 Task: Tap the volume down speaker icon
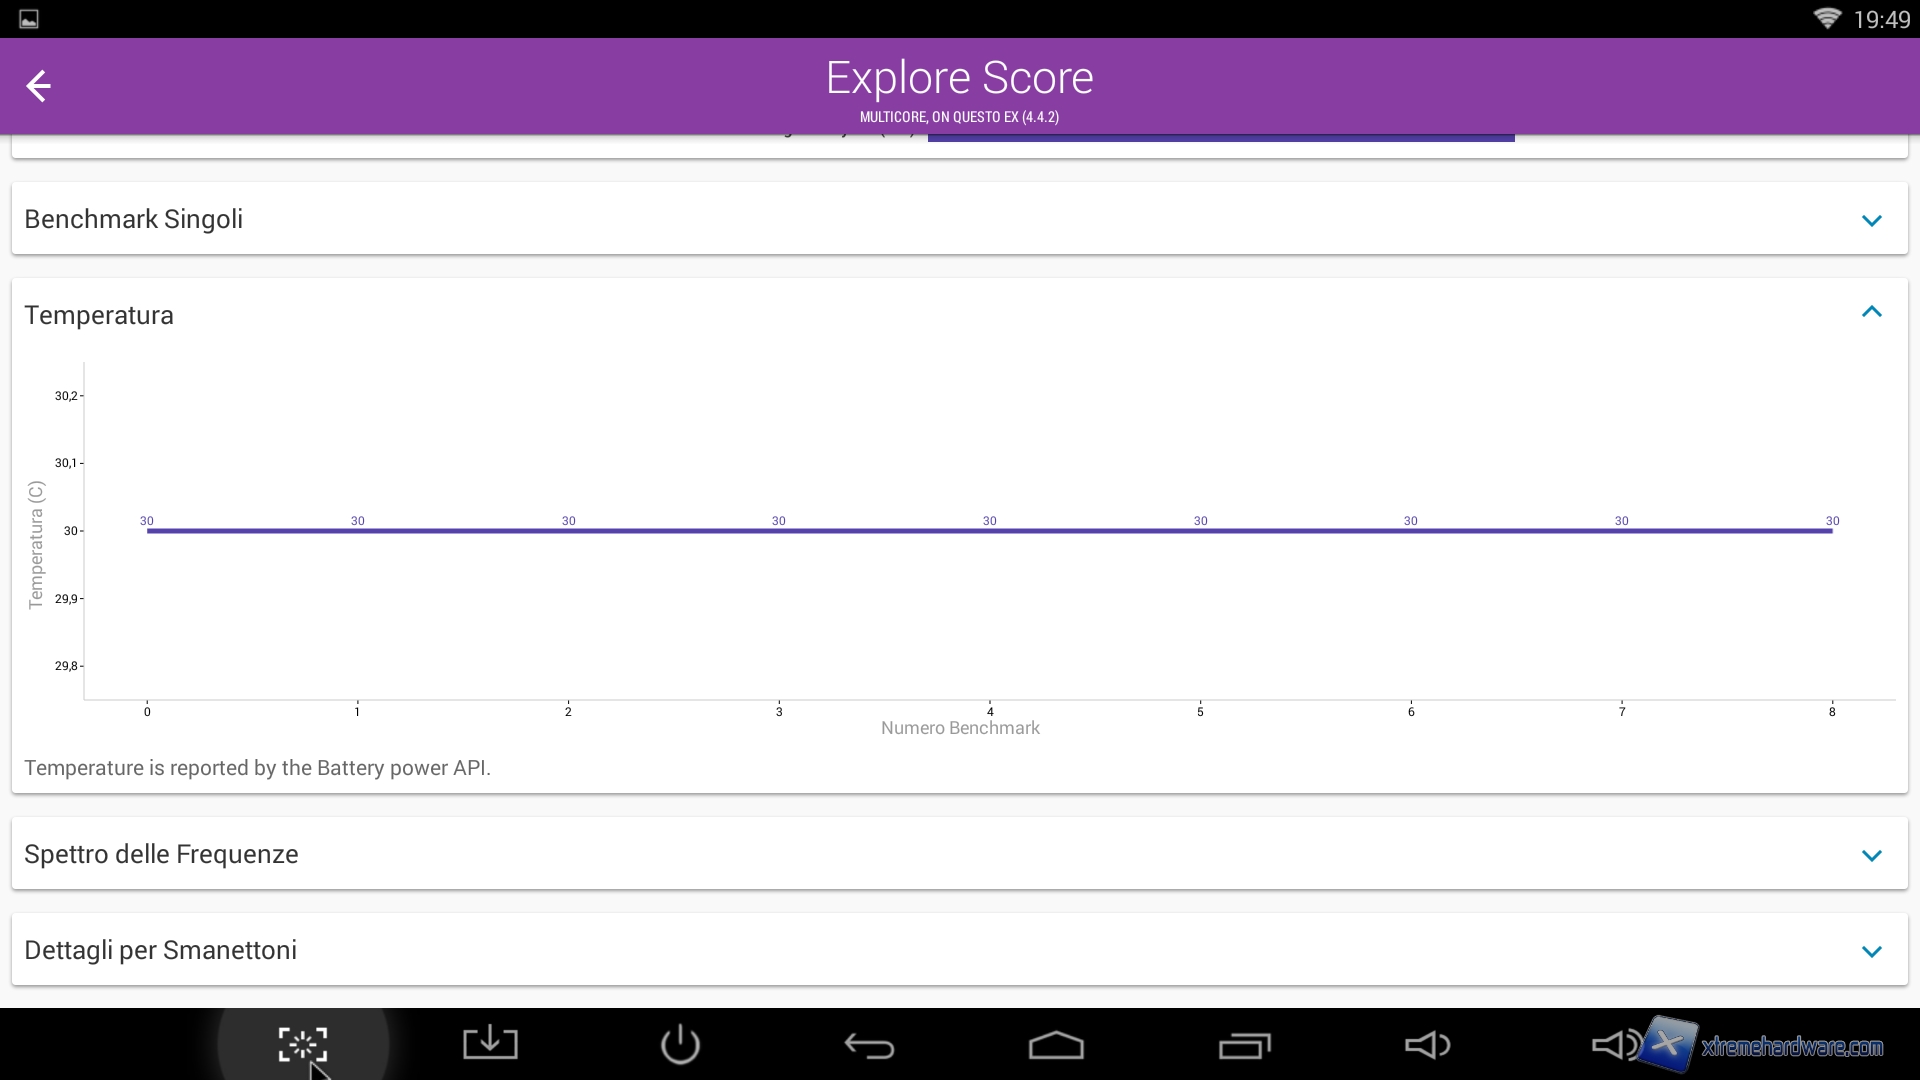1427,1045
